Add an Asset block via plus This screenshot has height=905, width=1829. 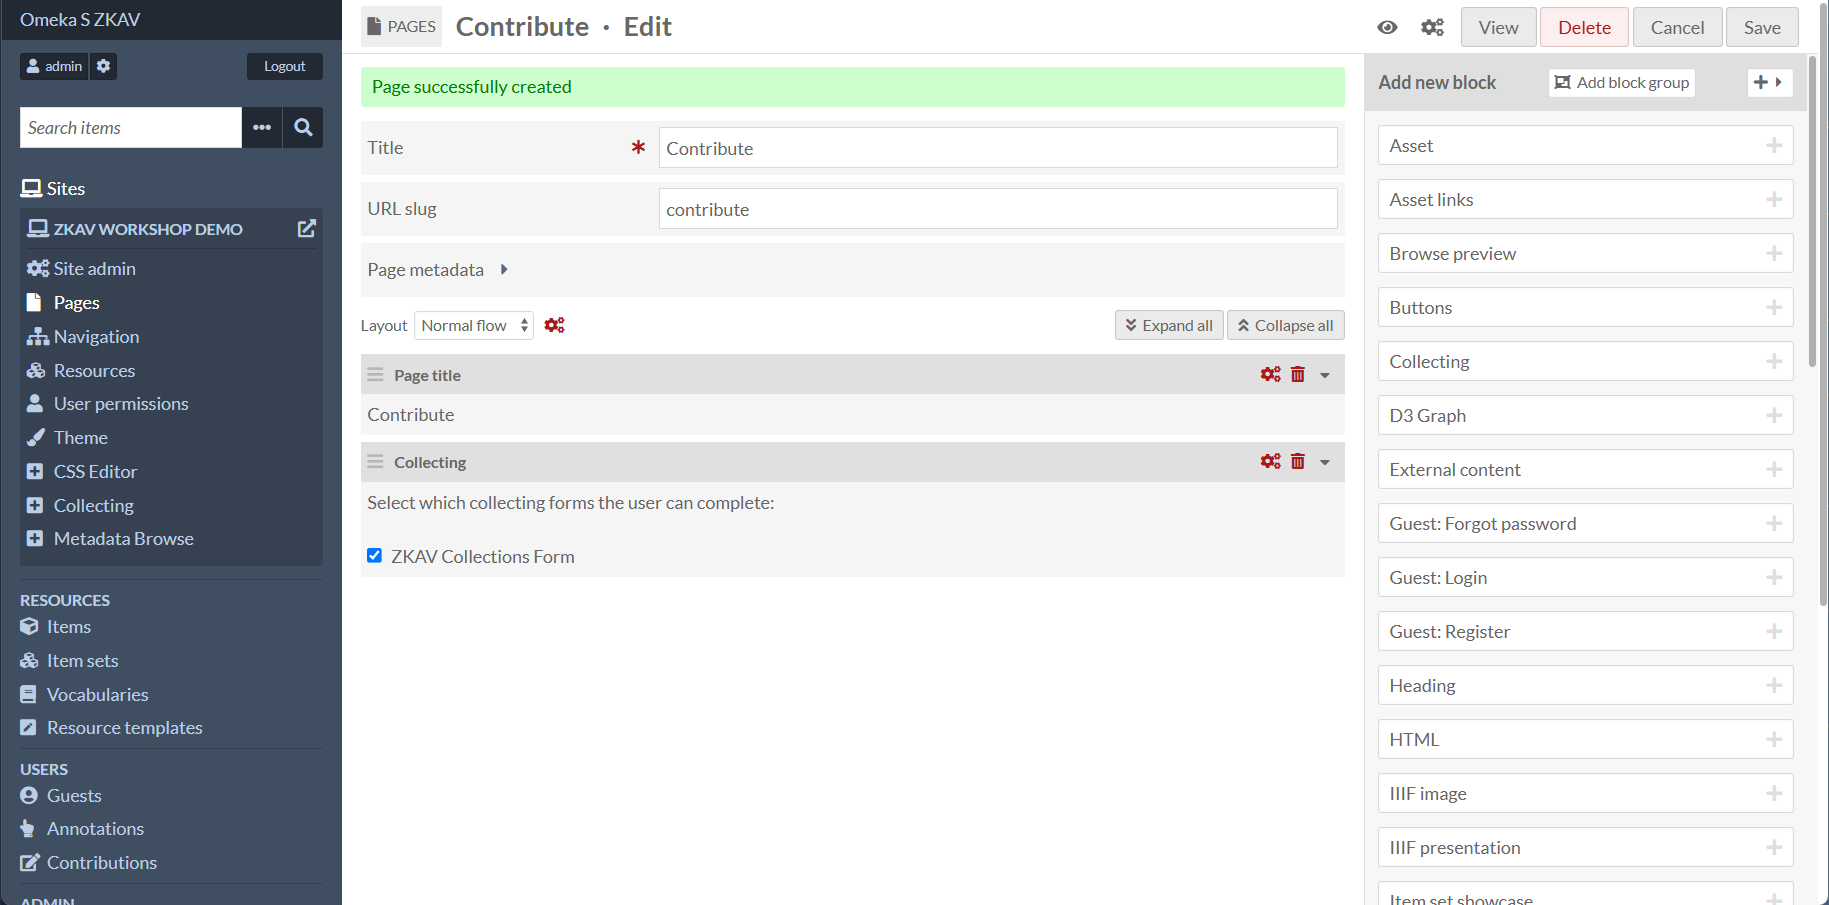[1774, 145]
